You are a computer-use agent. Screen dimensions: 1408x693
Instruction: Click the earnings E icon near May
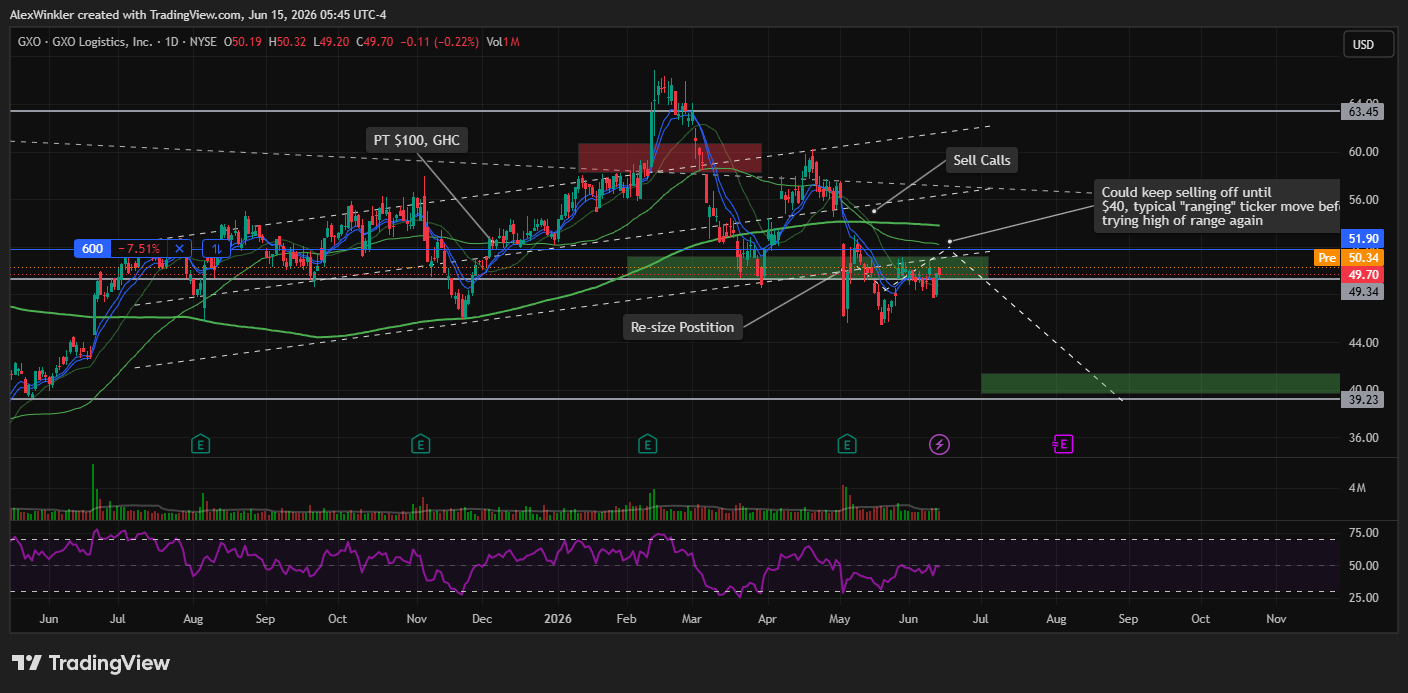point(847,443)
